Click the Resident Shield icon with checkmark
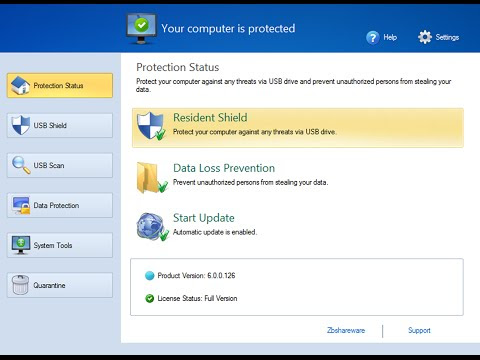 pyautogui.click(x=151, y=126)
